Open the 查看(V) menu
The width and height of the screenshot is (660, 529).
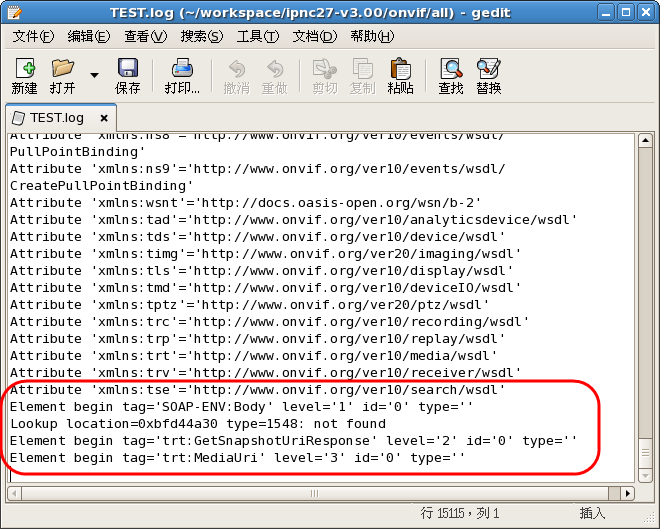[x=145, y=36]
